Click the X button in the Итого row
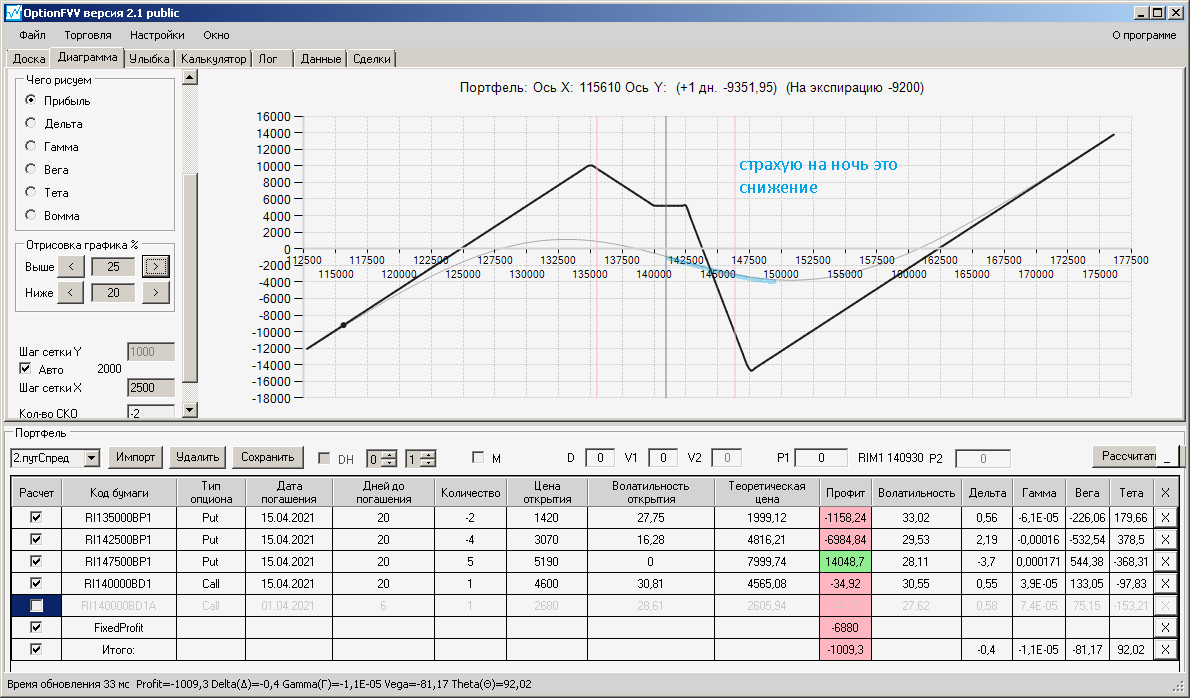This screenshot has height=698, width=1190. (x=1165, y=649)
